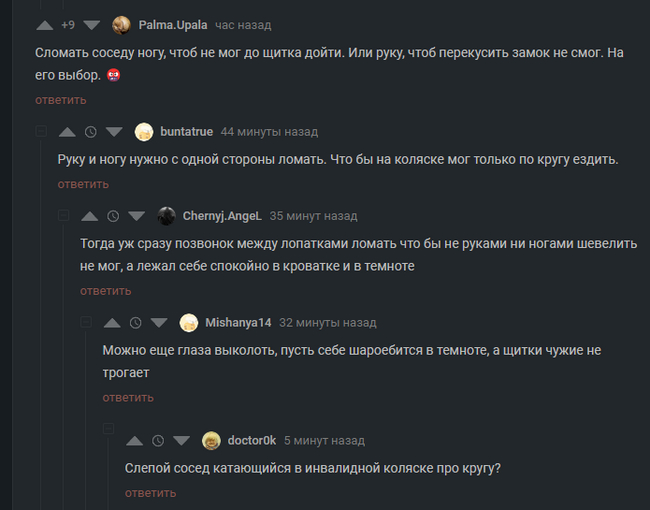Image resolution: width=650 pixels, height=510 pixels.
Task: Collapse doctor0k's comment
Action: [x=108, y=441]
